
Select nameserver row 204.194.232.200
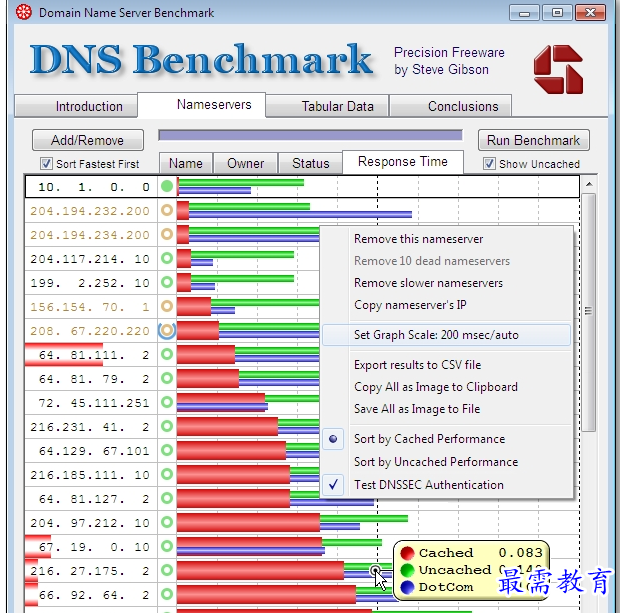pos(302,210)
